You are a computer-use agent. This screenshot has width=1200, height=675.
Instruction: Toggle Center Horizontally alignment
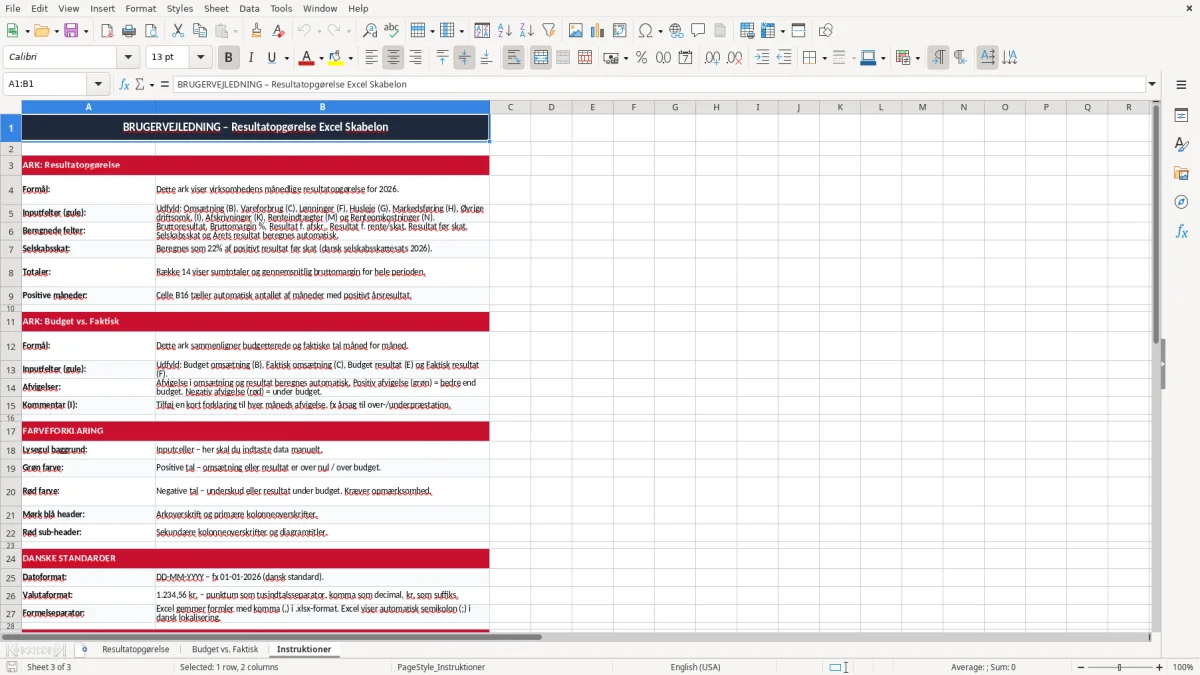pyautogui.click(x=394, y=58)
